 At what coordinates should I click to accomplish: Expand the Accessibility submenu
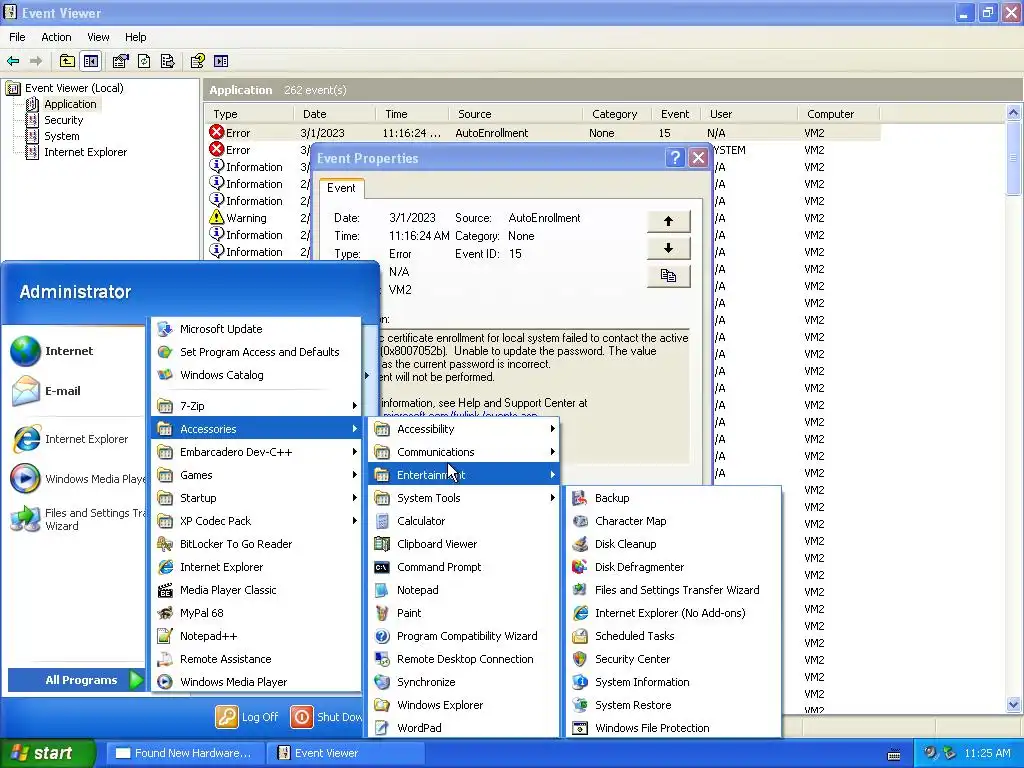pyautogui.click(x=464, y=429)
